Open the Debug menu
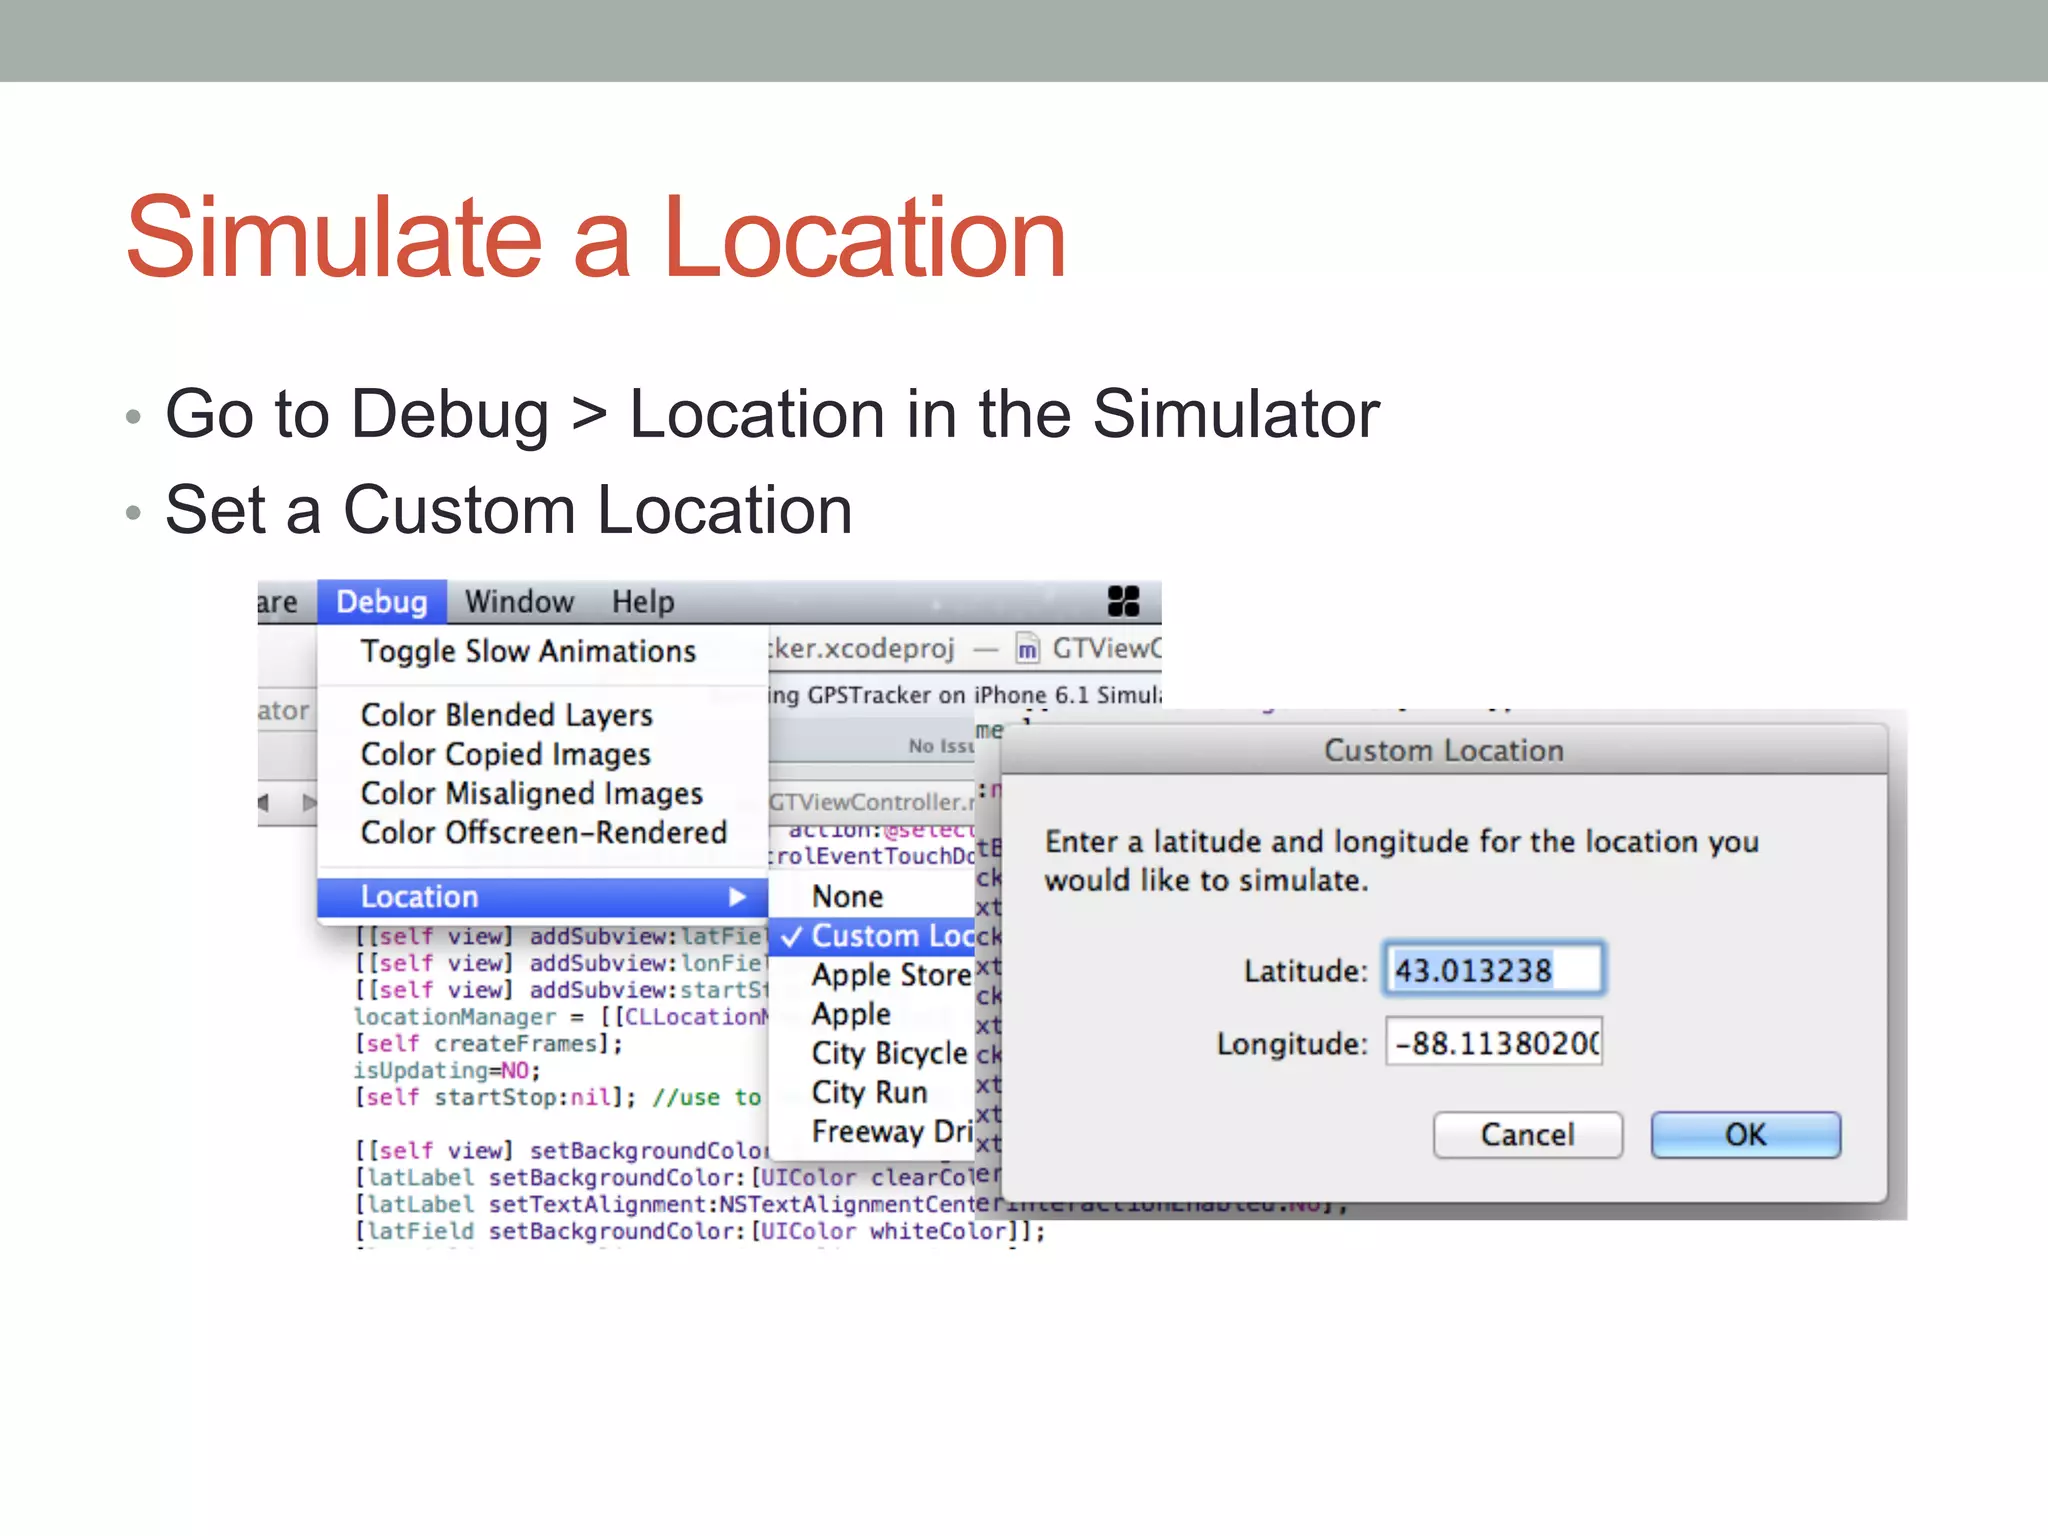 [x=382, y=602]
